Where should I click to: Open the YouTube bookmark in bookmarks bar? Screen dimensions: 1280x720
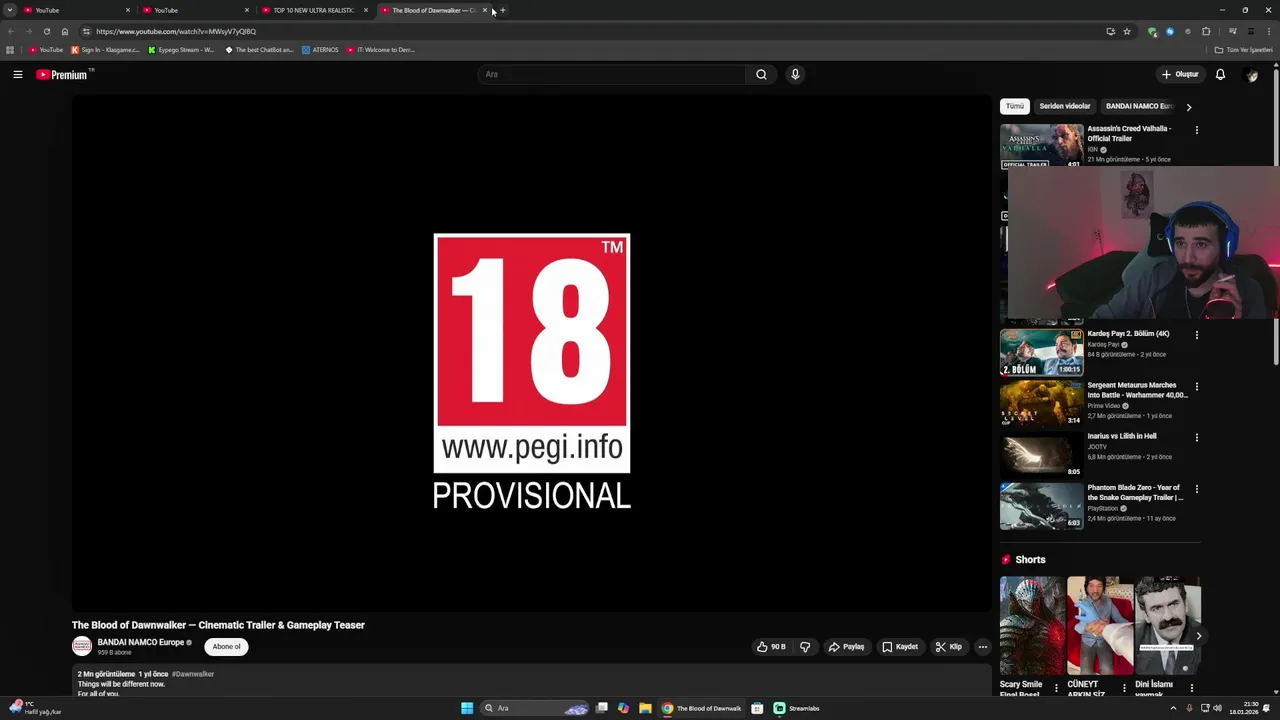tap(46, 50)
